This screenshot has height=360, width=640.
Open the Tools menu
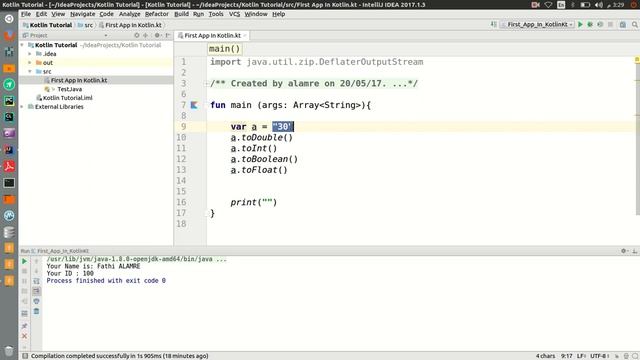coord(216,14)
